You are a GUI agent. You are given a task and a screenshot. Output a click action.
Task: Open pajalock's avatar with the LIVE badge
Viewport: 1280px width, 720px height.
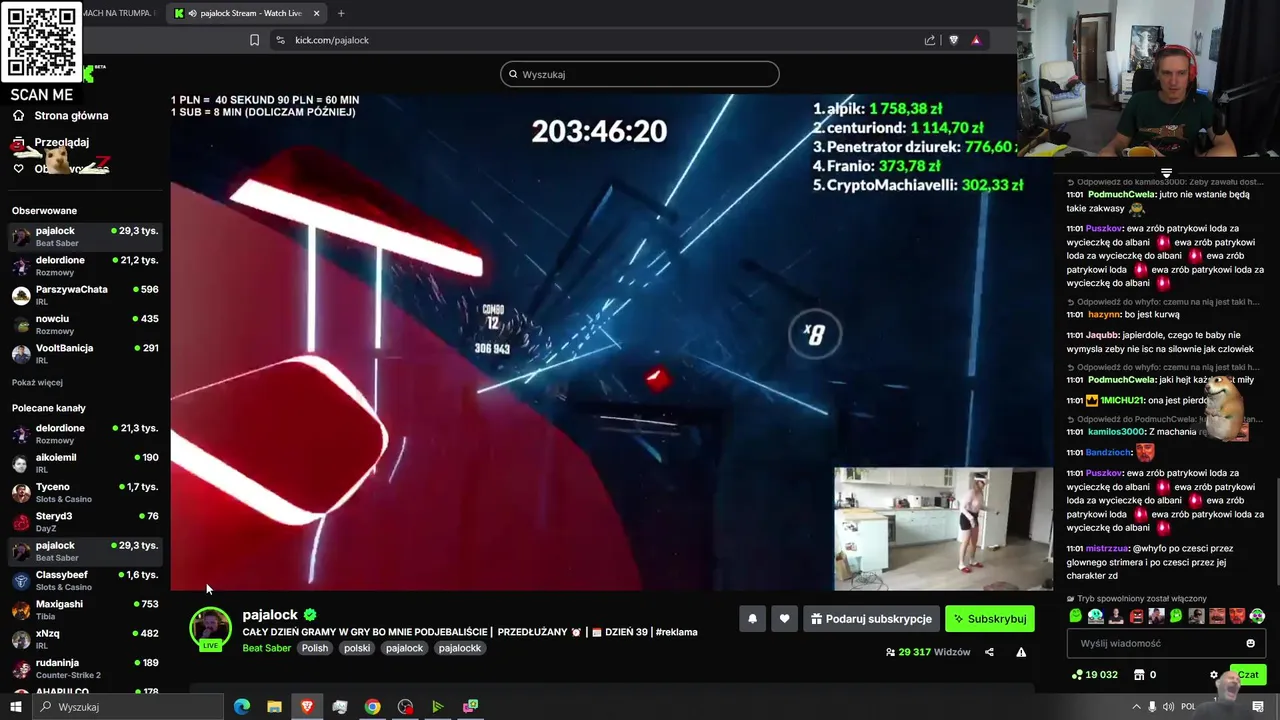[x=210, y=629]
